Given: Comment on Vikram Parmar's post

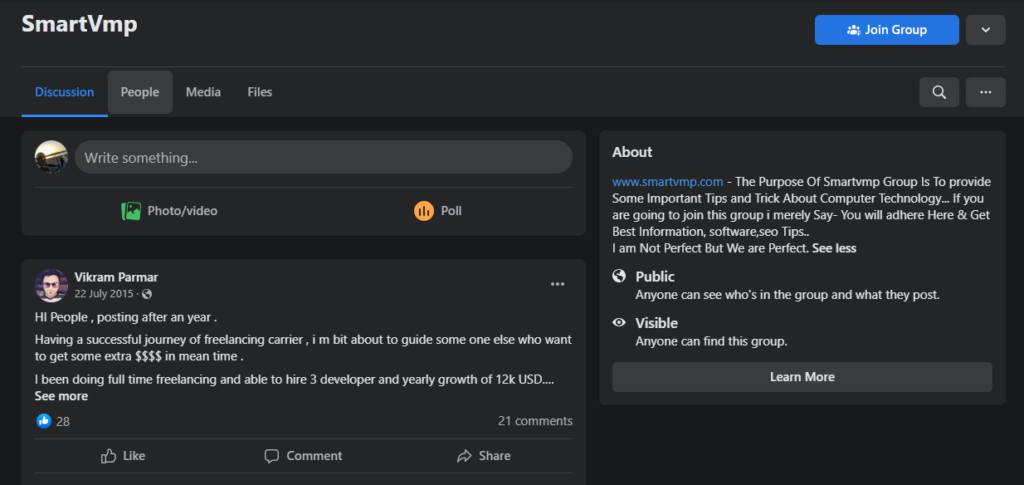Looking at the screenshot, I should pos(303,456).
